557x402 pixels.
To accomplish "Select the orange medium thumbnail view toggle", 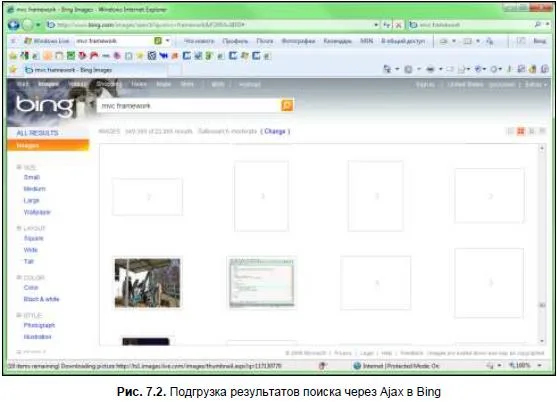I will click(x=521, y=131).
